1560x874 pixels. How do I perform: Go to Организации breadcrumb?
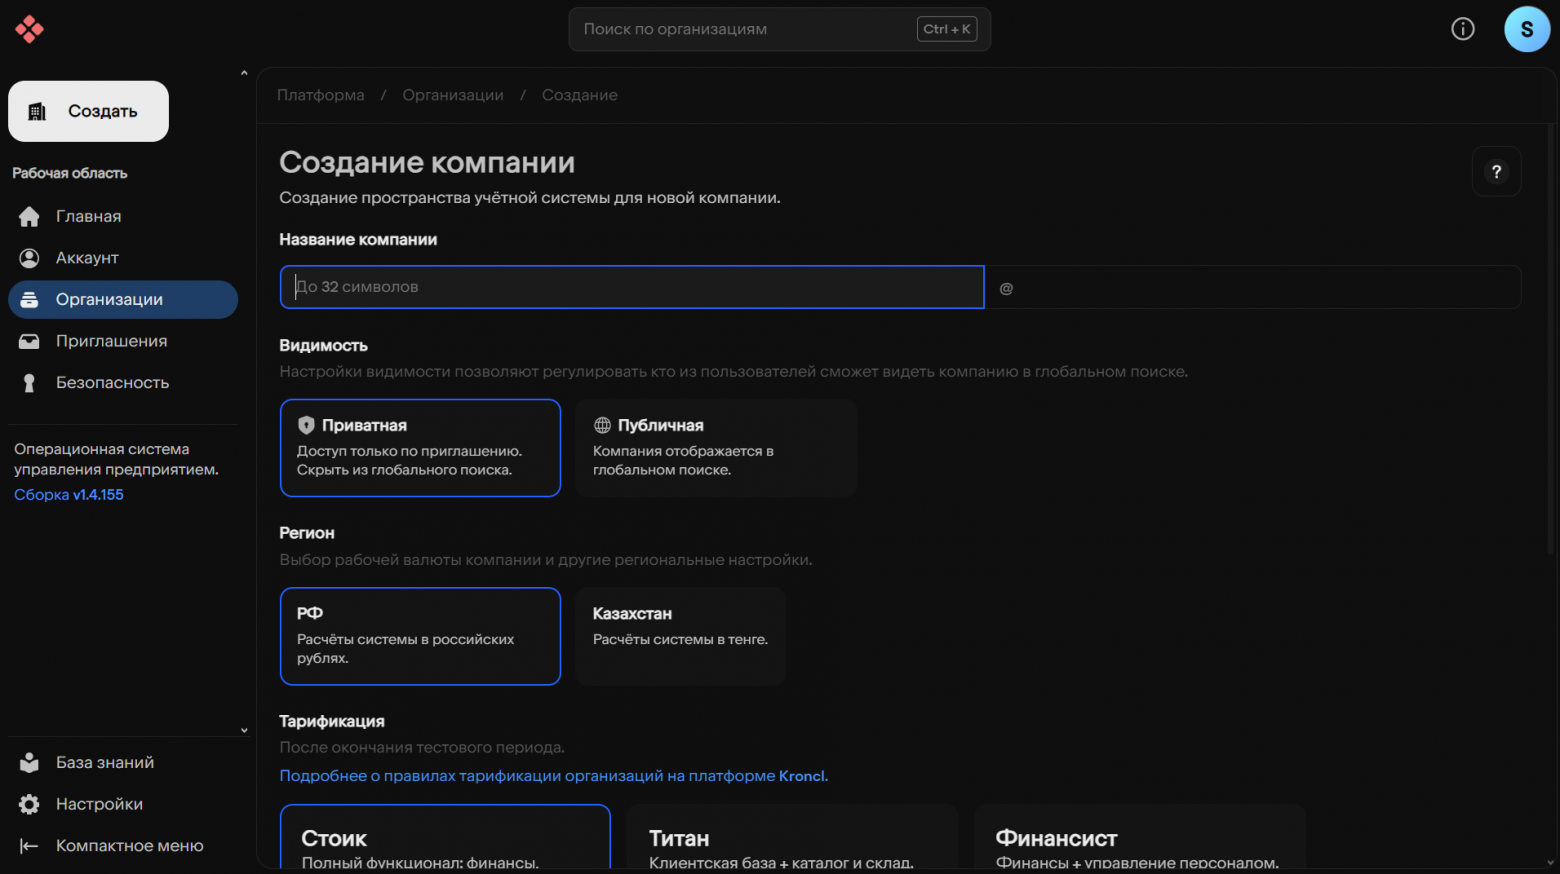(453, 95)
